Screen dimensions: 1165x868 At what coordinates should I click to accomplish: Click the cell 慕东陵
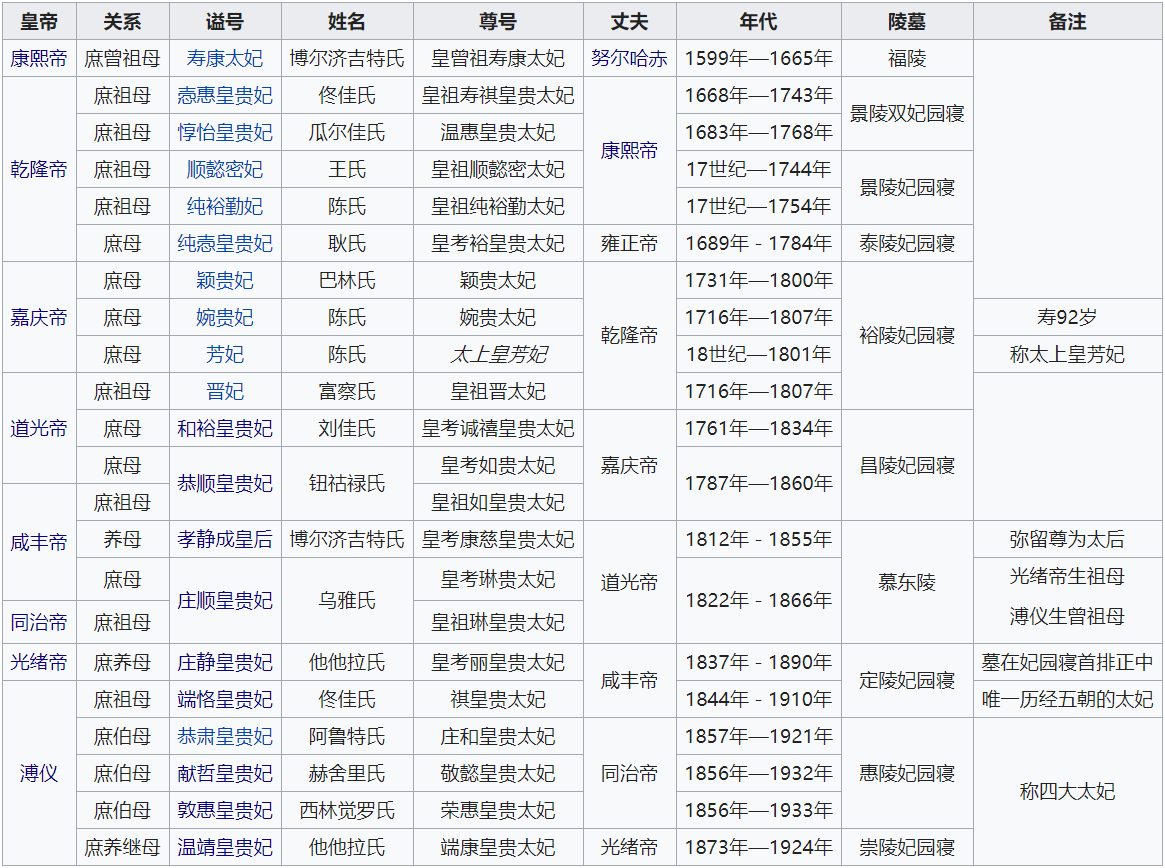click(x=907, y=582)
